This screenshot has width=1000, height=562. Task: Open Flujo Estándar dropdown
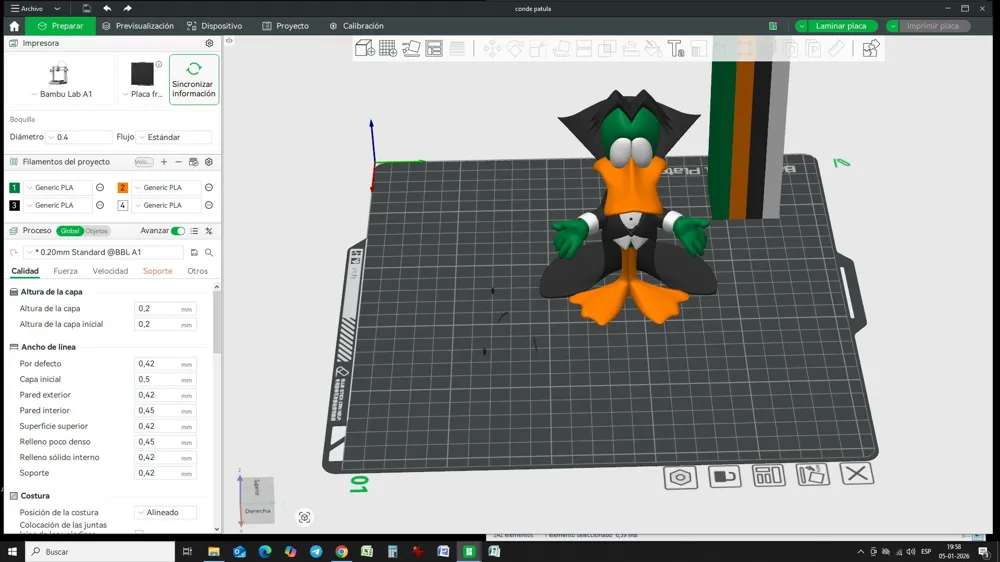[174, 137]
